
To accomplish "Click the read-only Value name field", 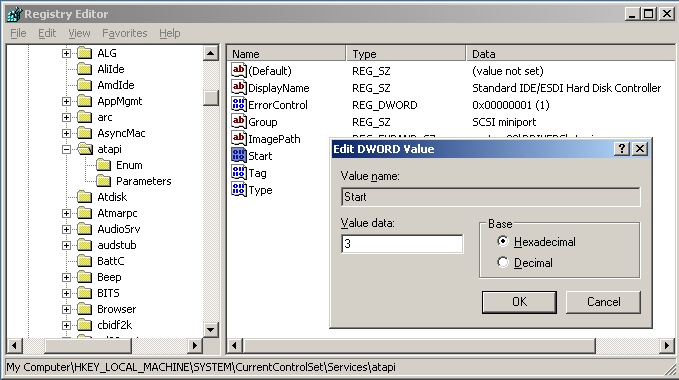I will click(x=491, y=197).
